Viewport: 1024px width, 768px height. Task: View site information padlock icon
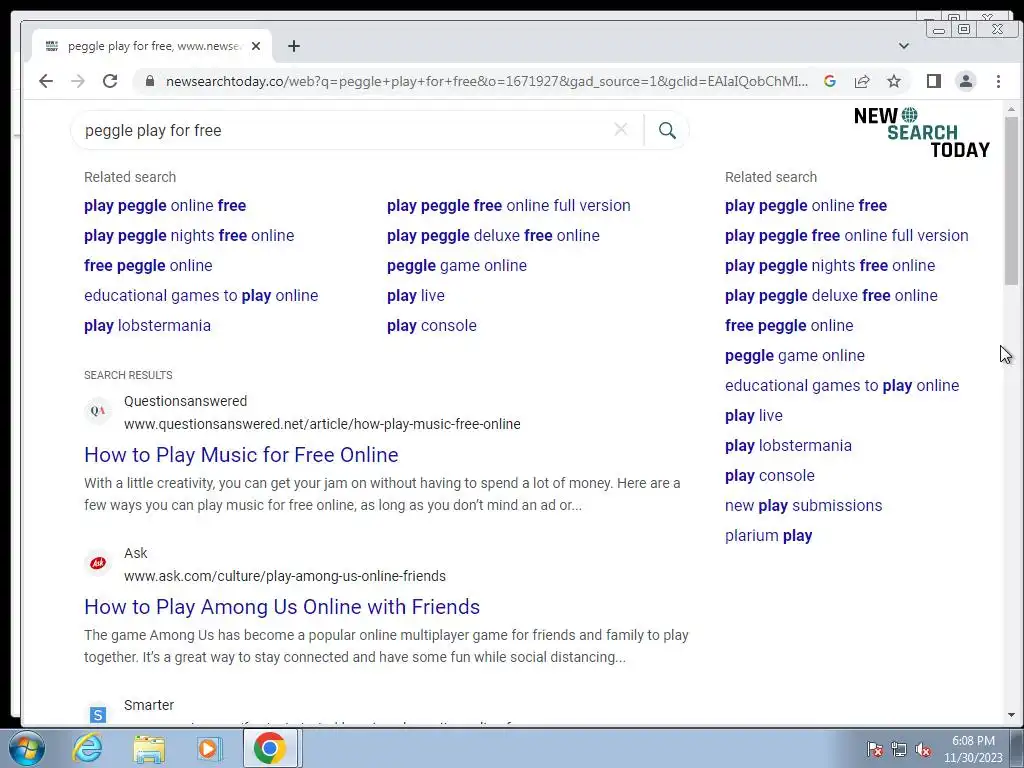(150, 81)
